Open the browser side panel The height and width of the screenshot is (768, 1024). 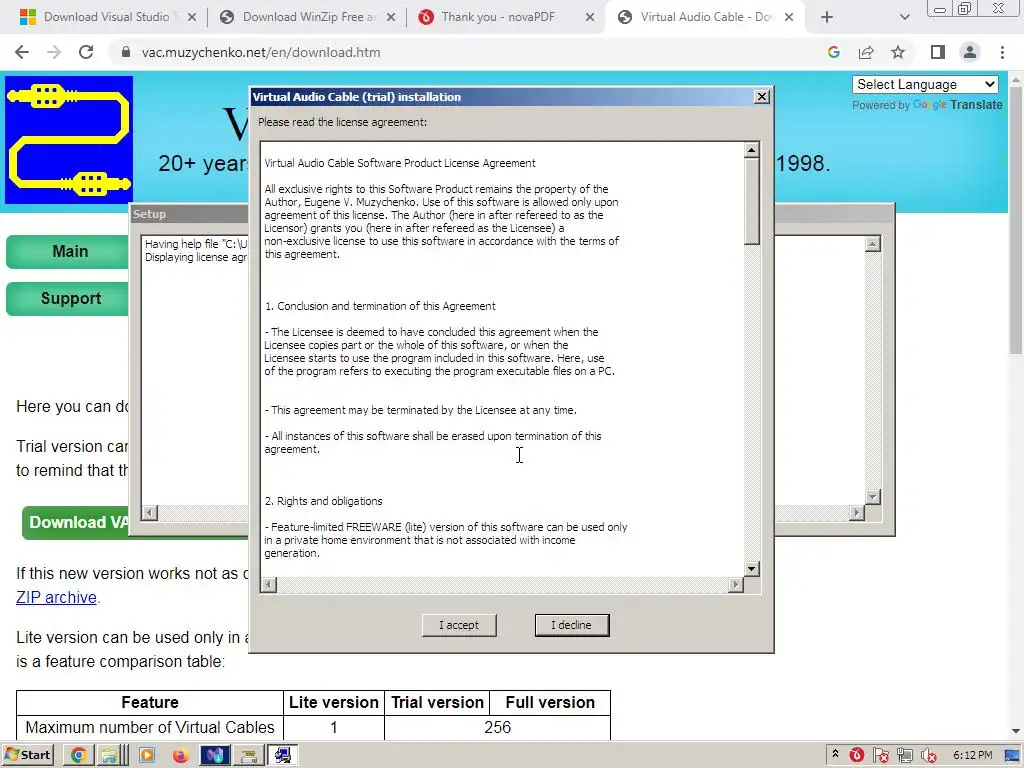(x=938, y=52)
